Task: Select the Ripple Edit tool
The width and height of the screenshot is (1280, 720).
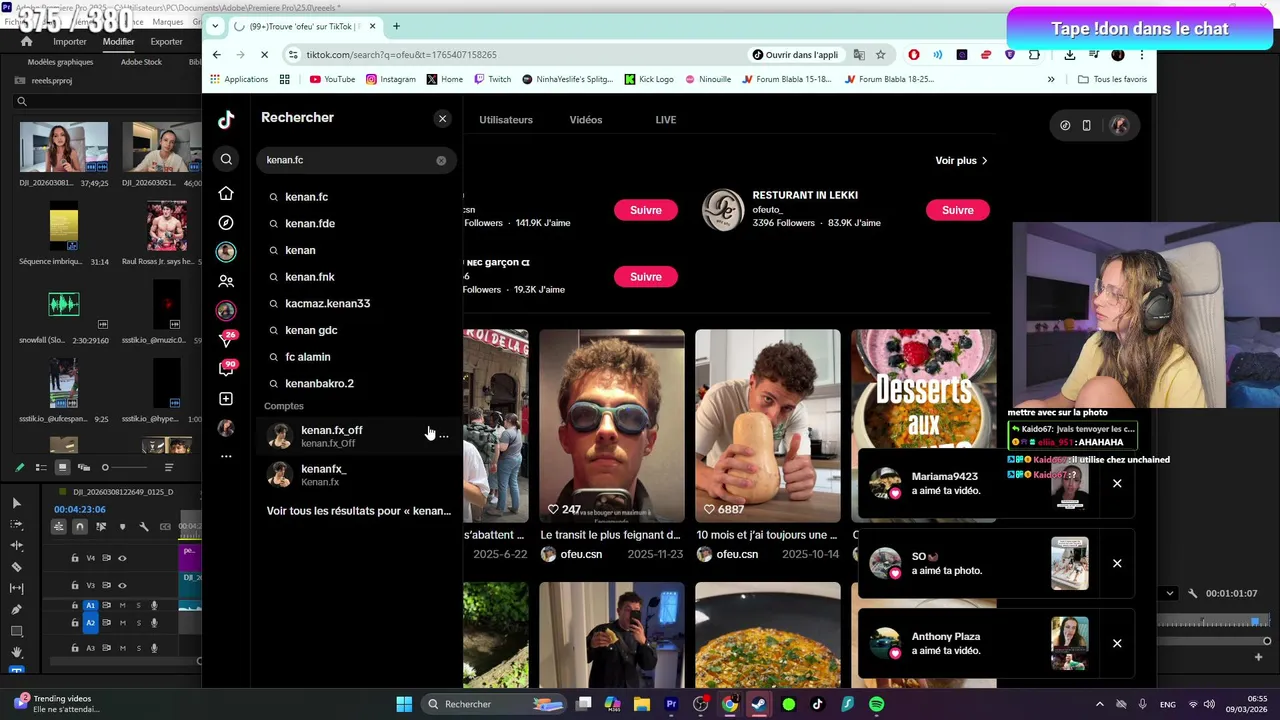Action: pyautogui.click(x=16, y=545)
